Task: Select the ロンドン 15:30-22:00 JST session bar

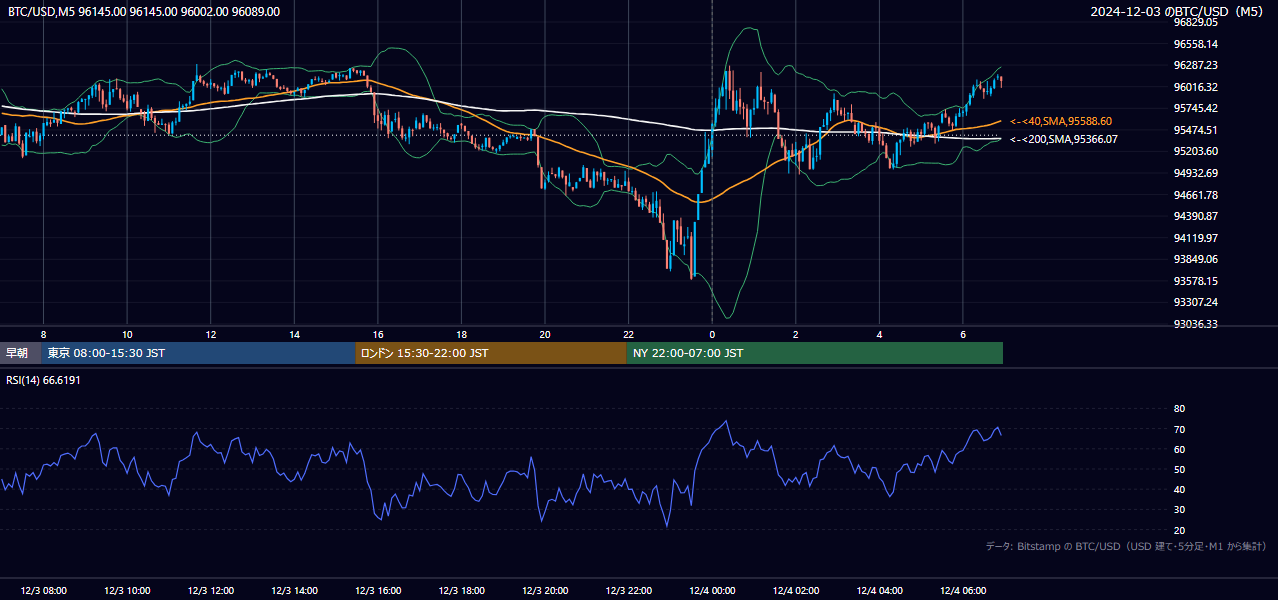Action: [x=491, y=353]
